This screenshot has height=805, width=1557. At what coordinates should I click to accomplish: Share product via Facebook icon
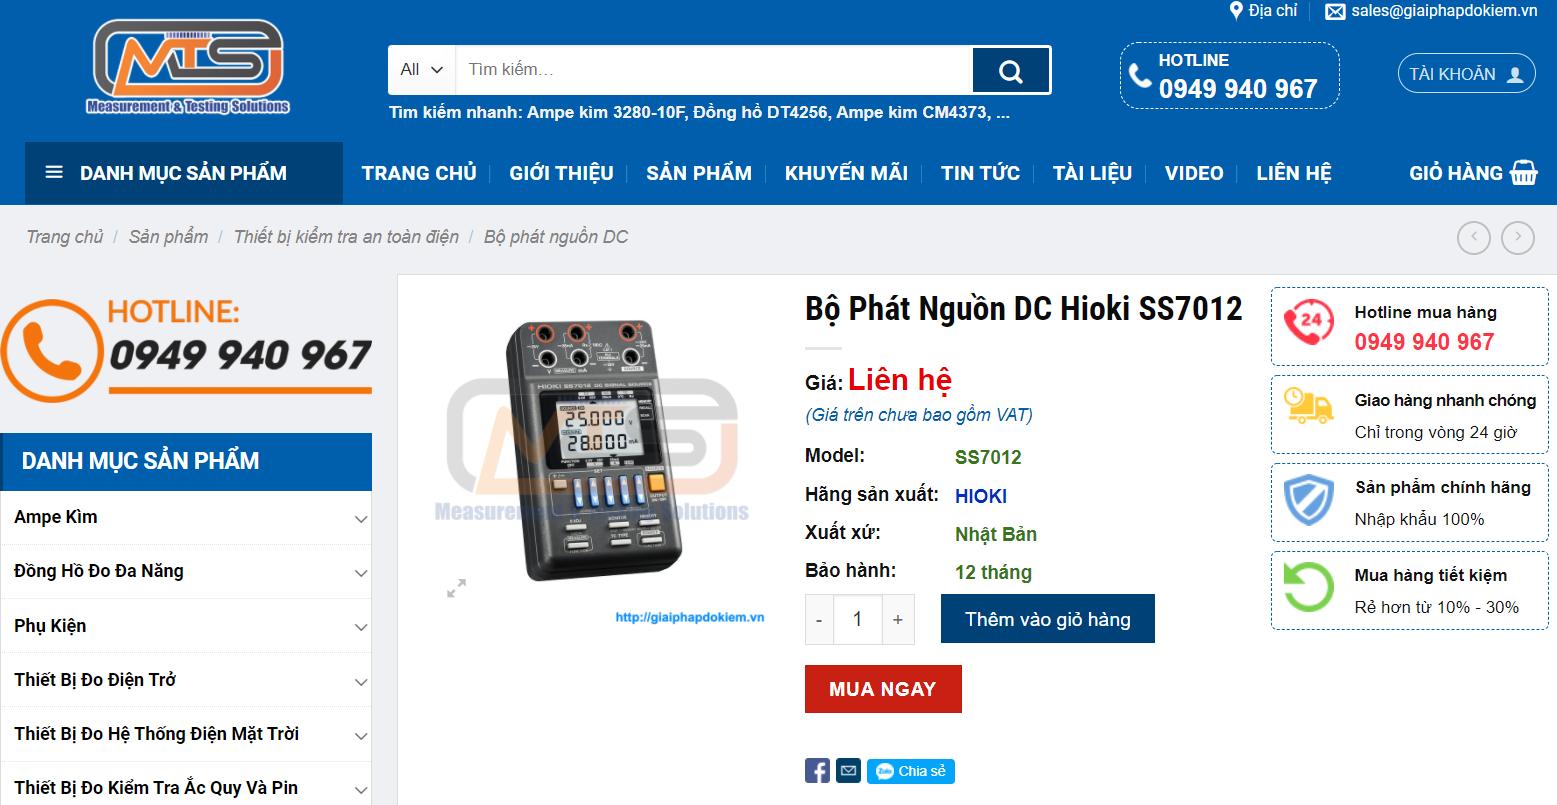[x=817, y=771]
